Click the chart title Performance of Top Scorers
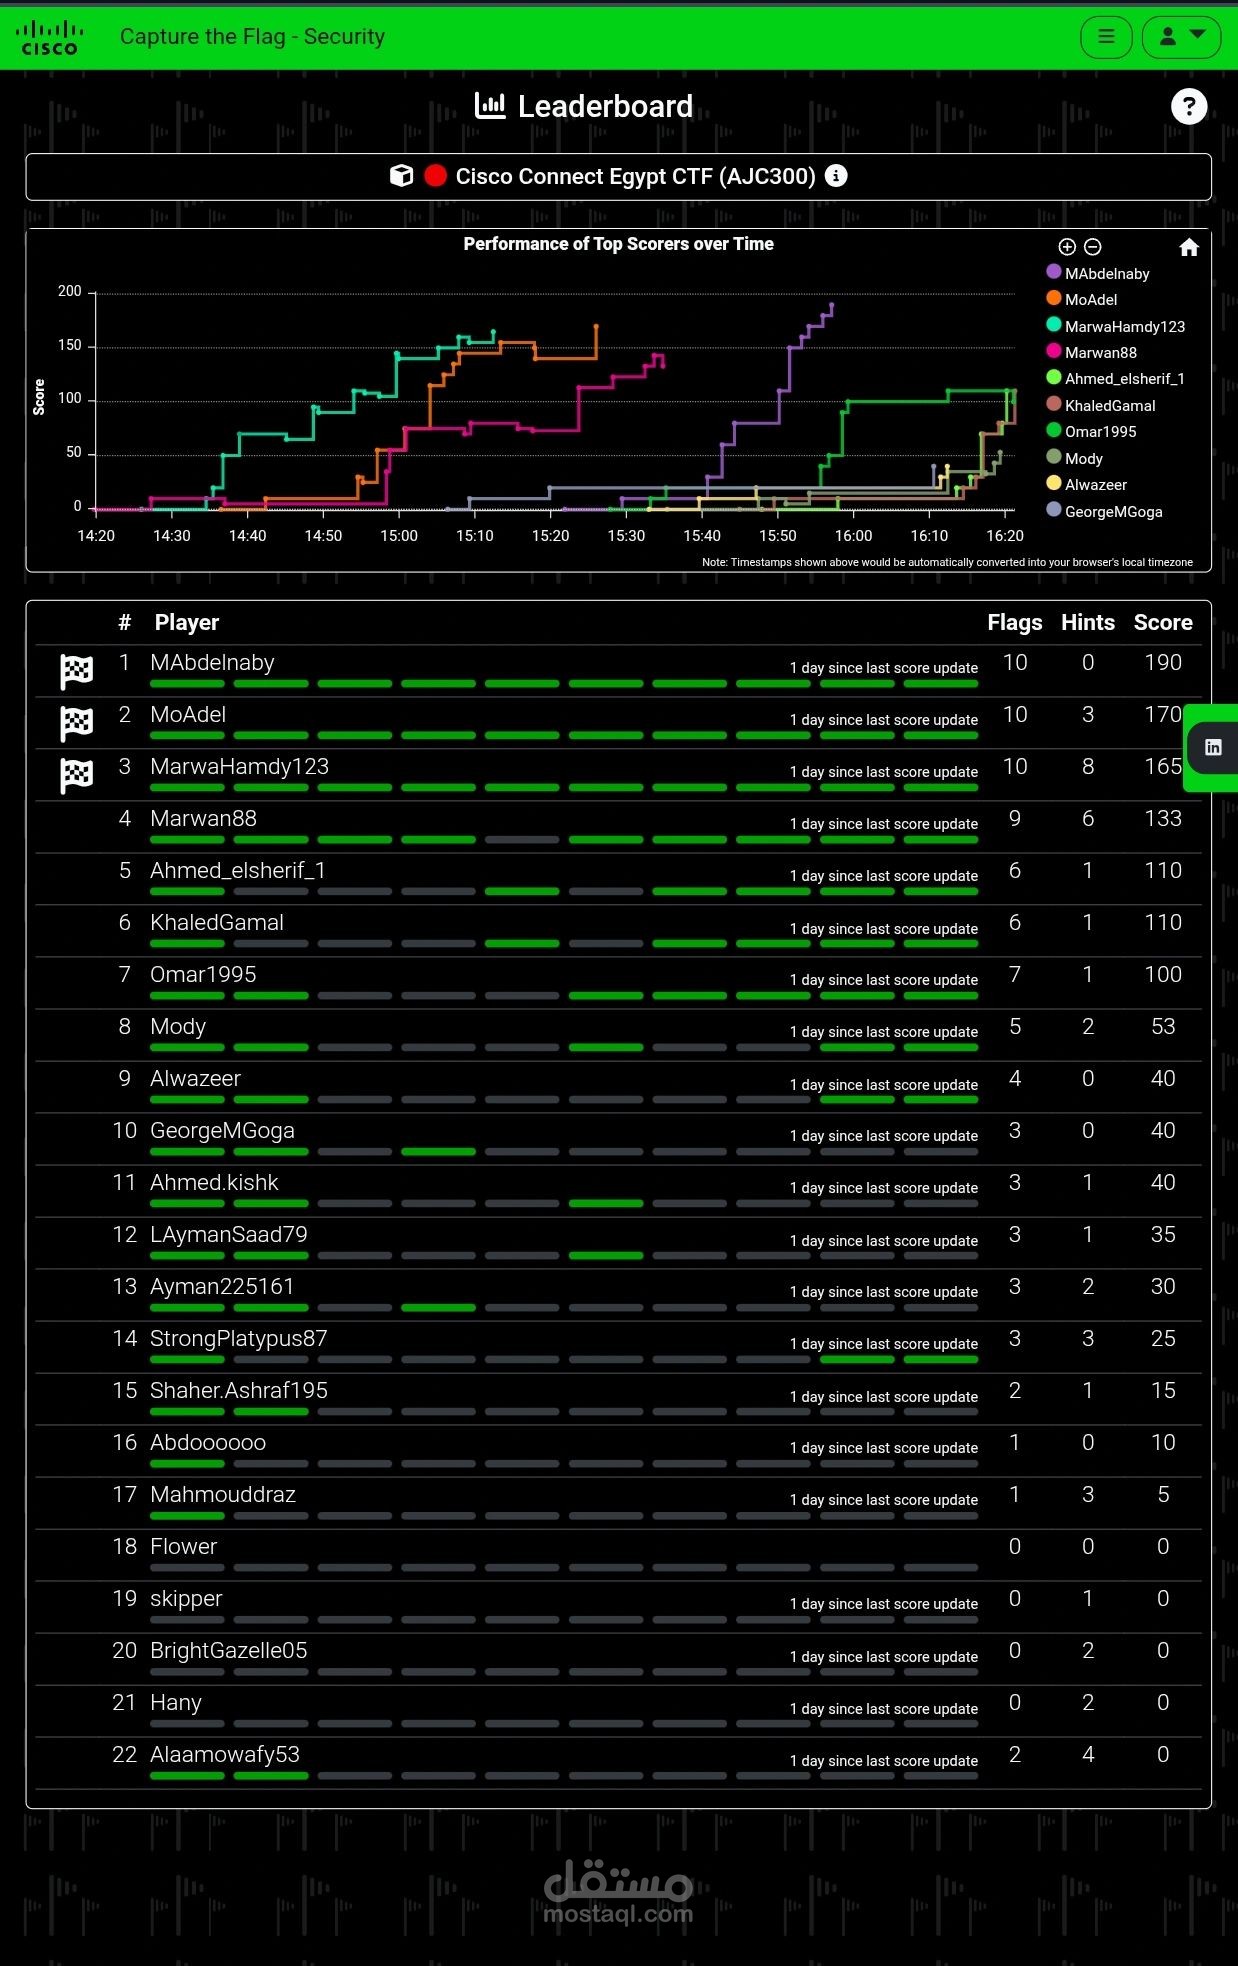 click(x=618, y=244)
